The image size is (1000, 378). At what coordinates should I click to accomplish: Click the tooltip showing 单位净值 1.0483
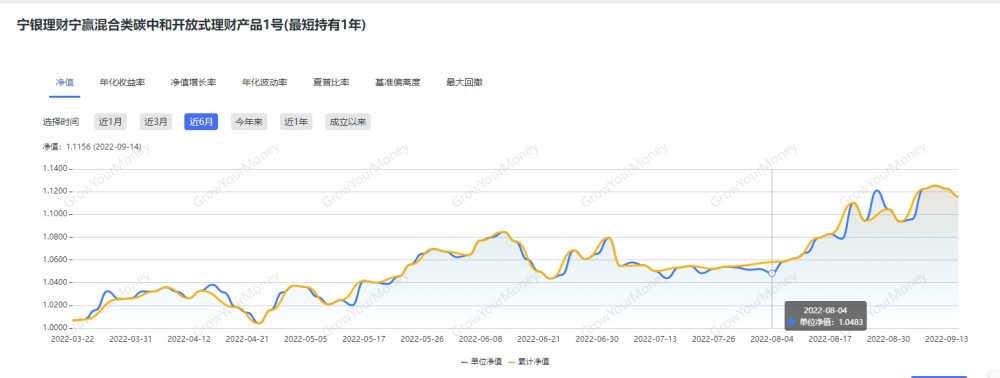point(825,316)
